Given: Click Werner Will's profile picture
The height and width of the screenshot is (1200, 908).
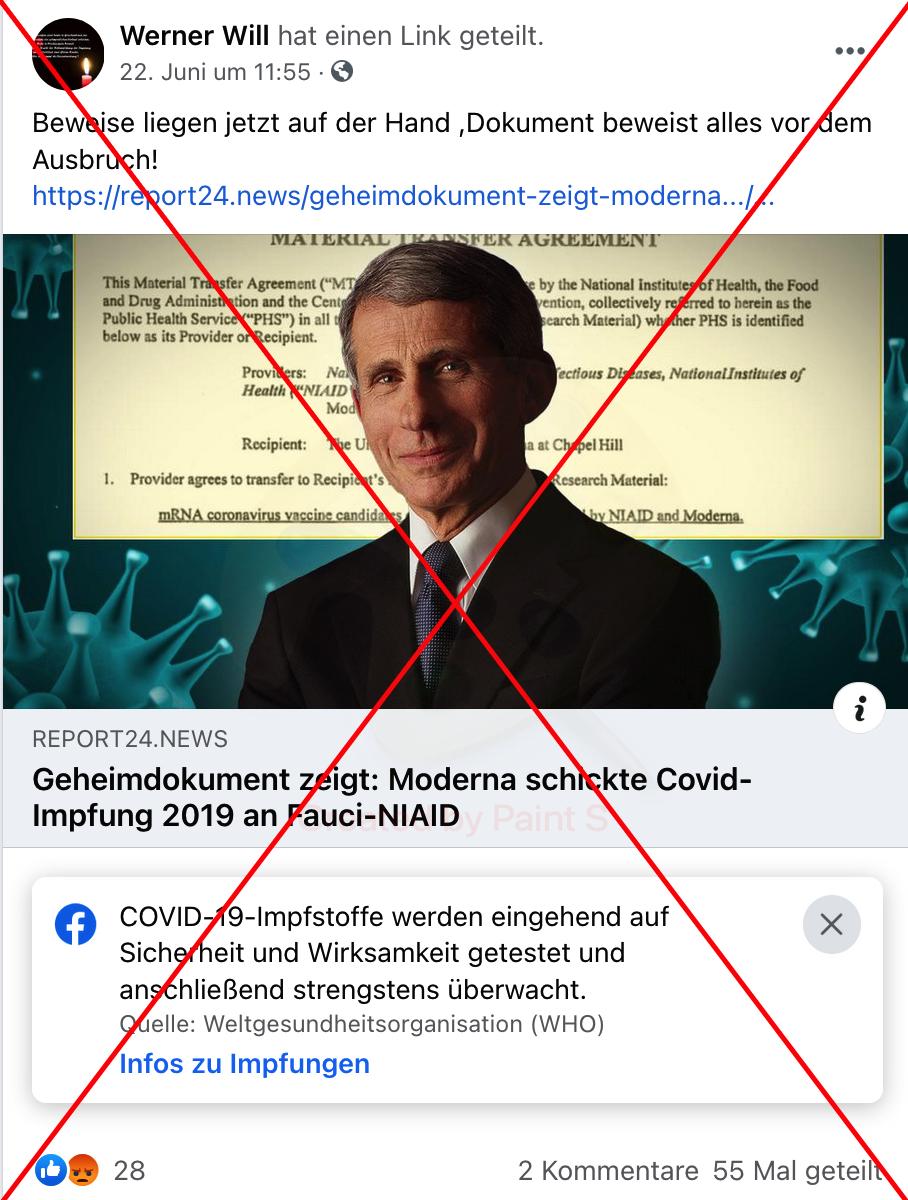Looking at the screenshot, I should click(68, 54).
